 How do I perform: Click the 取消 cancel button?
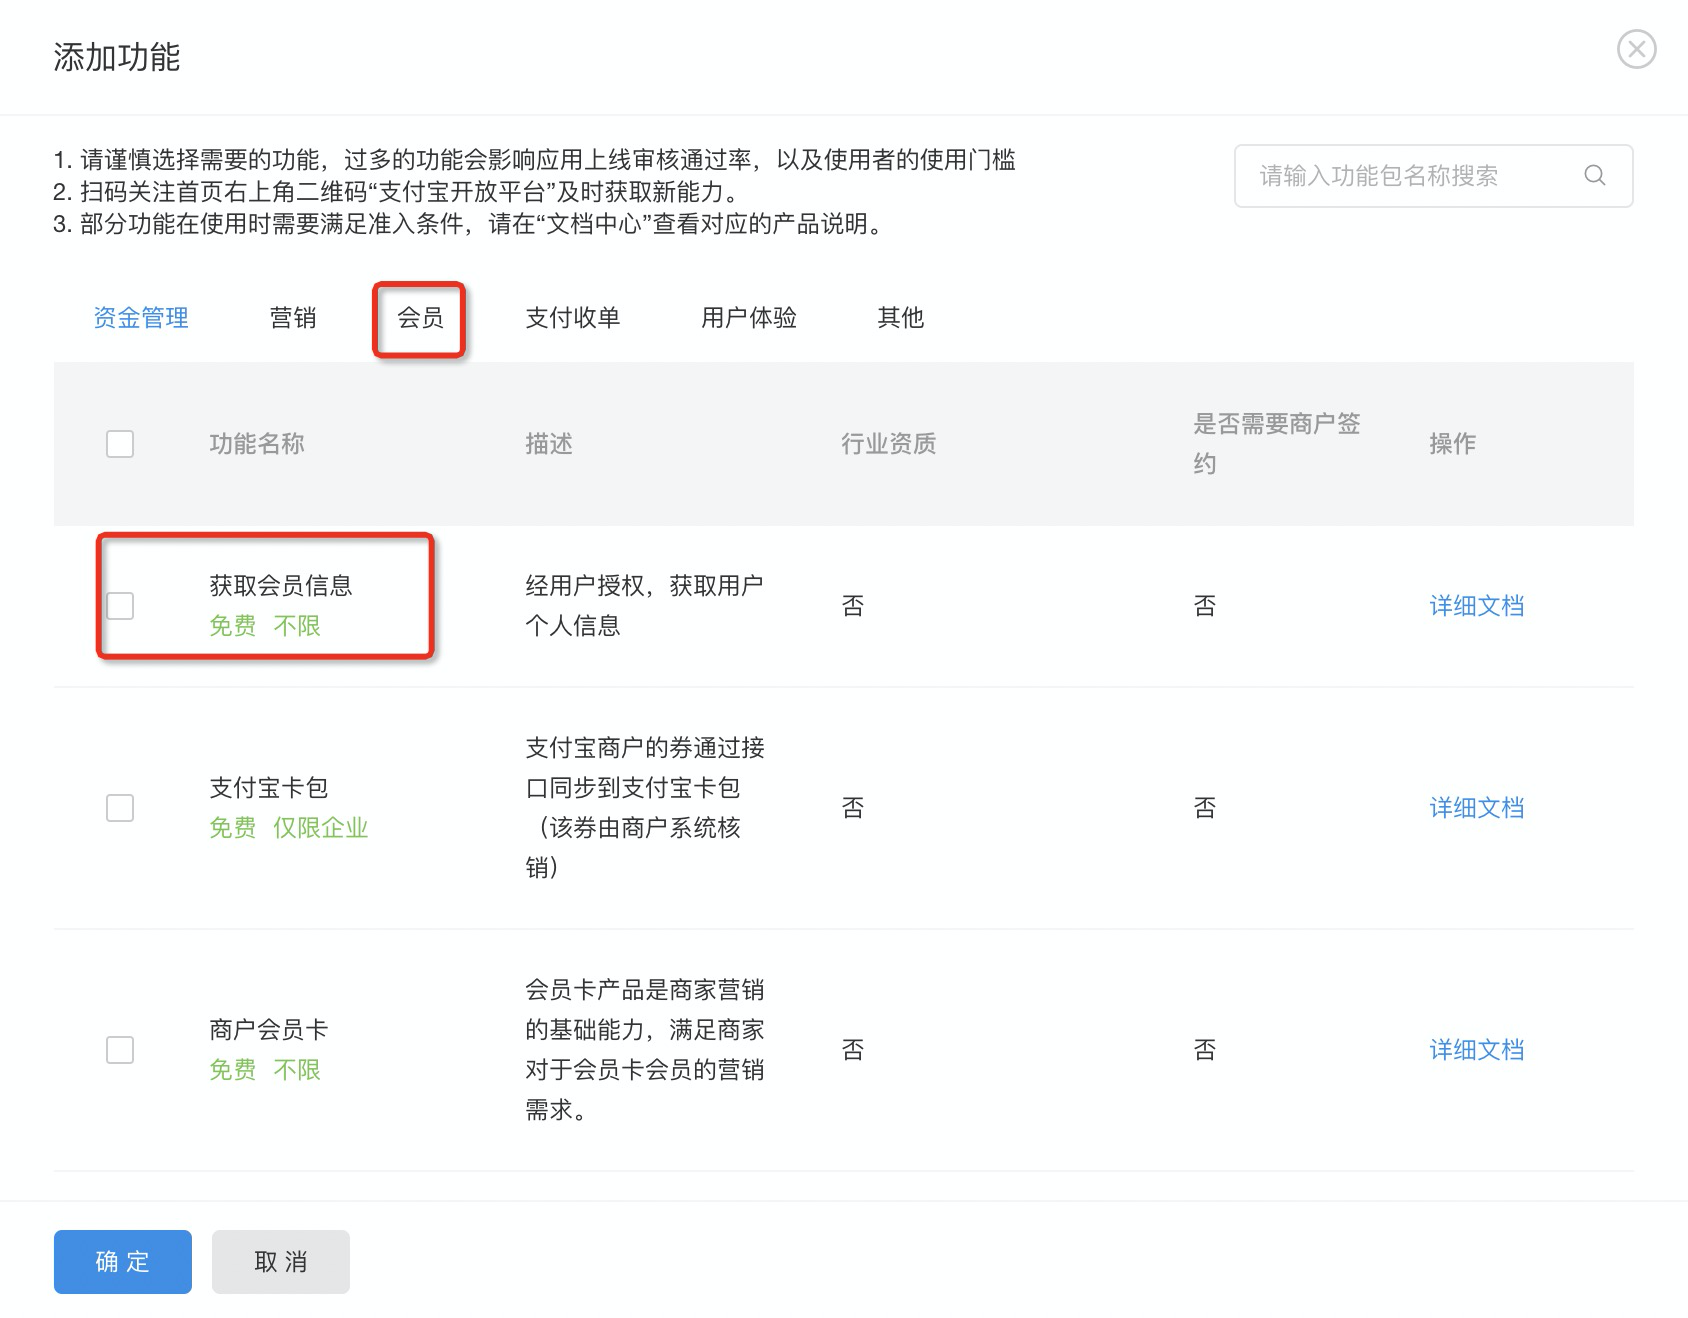point(280,1261)
